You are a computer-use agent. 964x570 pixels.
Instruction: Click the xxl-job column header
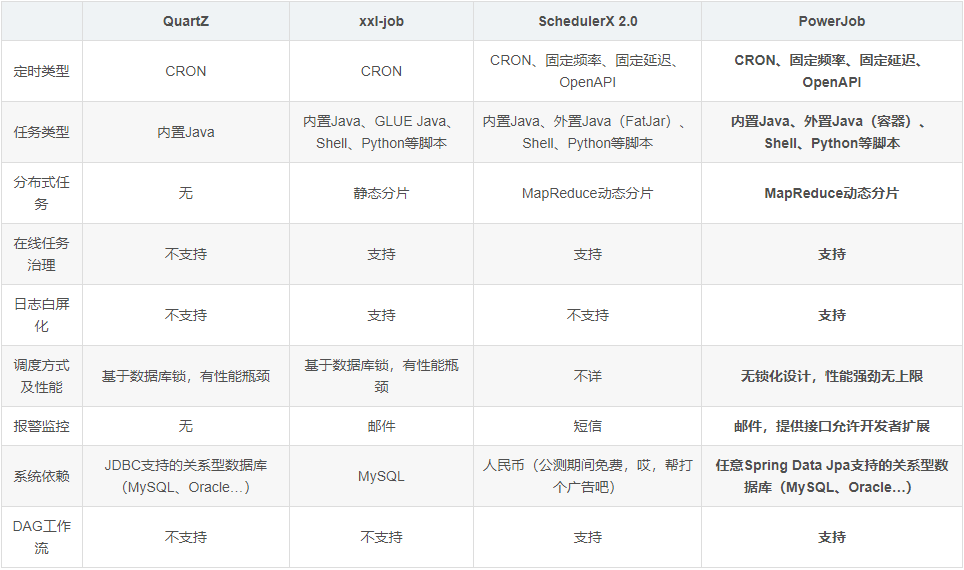tap(381, 22)
